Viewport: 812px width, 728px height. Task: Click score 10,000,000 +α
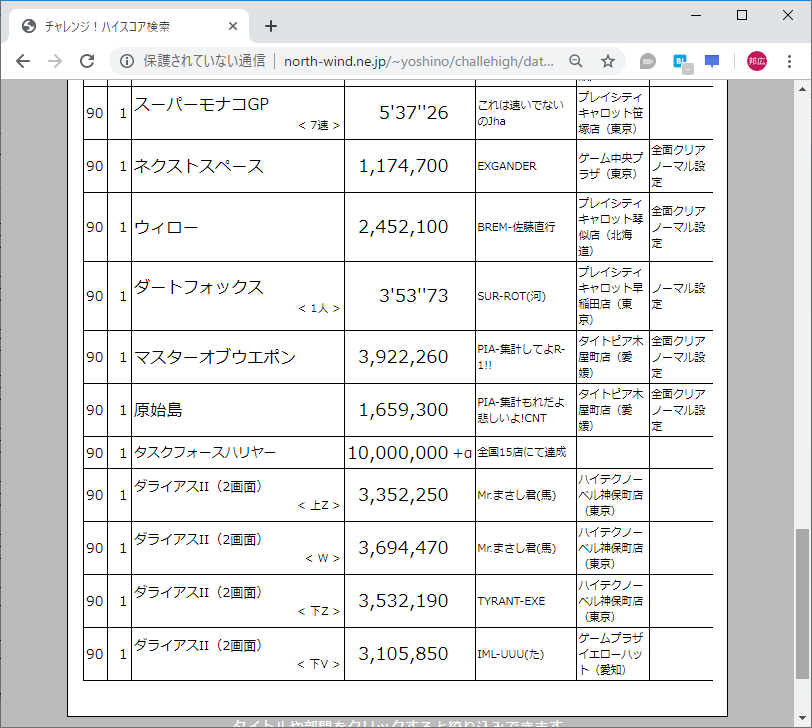(x=410, y=453)
